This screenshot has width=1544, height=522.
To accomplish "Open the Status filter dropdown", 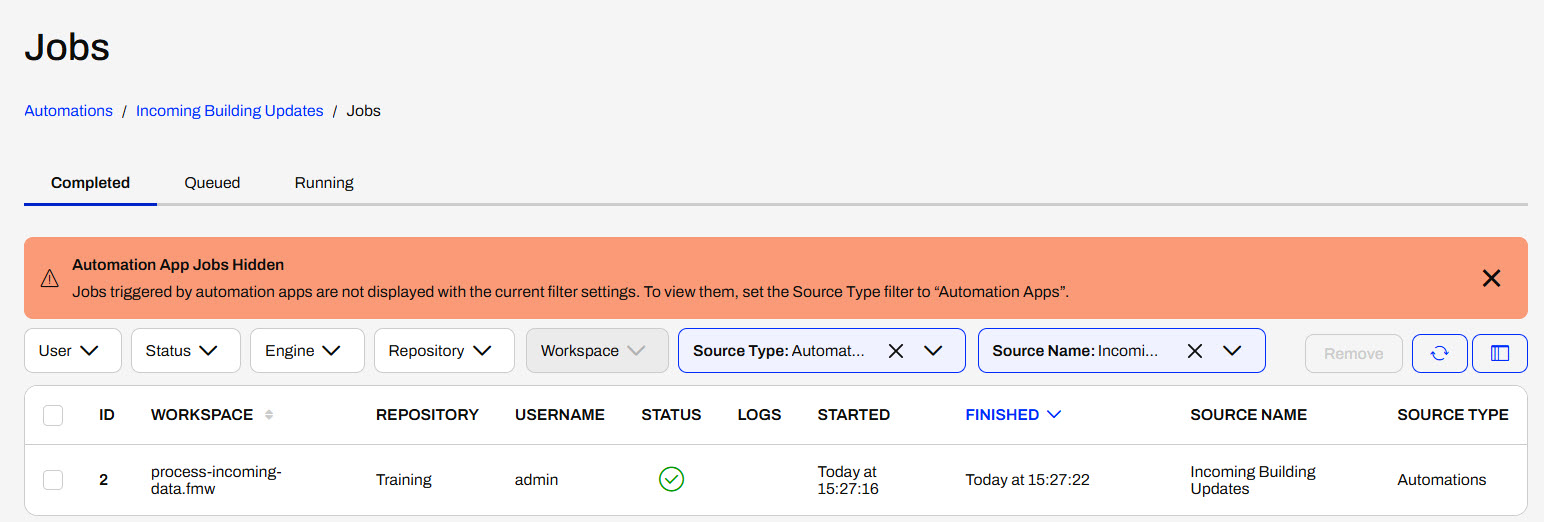I will click(185, 351).
